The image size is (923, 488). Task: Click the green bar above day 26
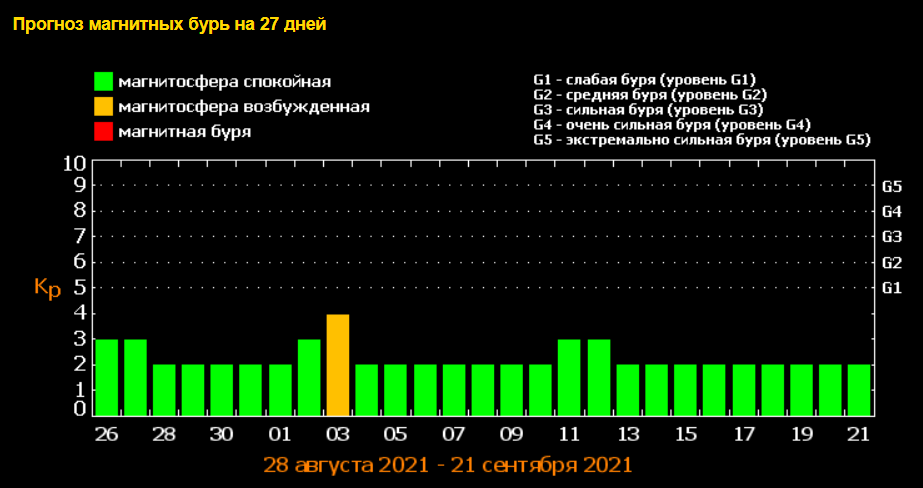pos(106,377)
